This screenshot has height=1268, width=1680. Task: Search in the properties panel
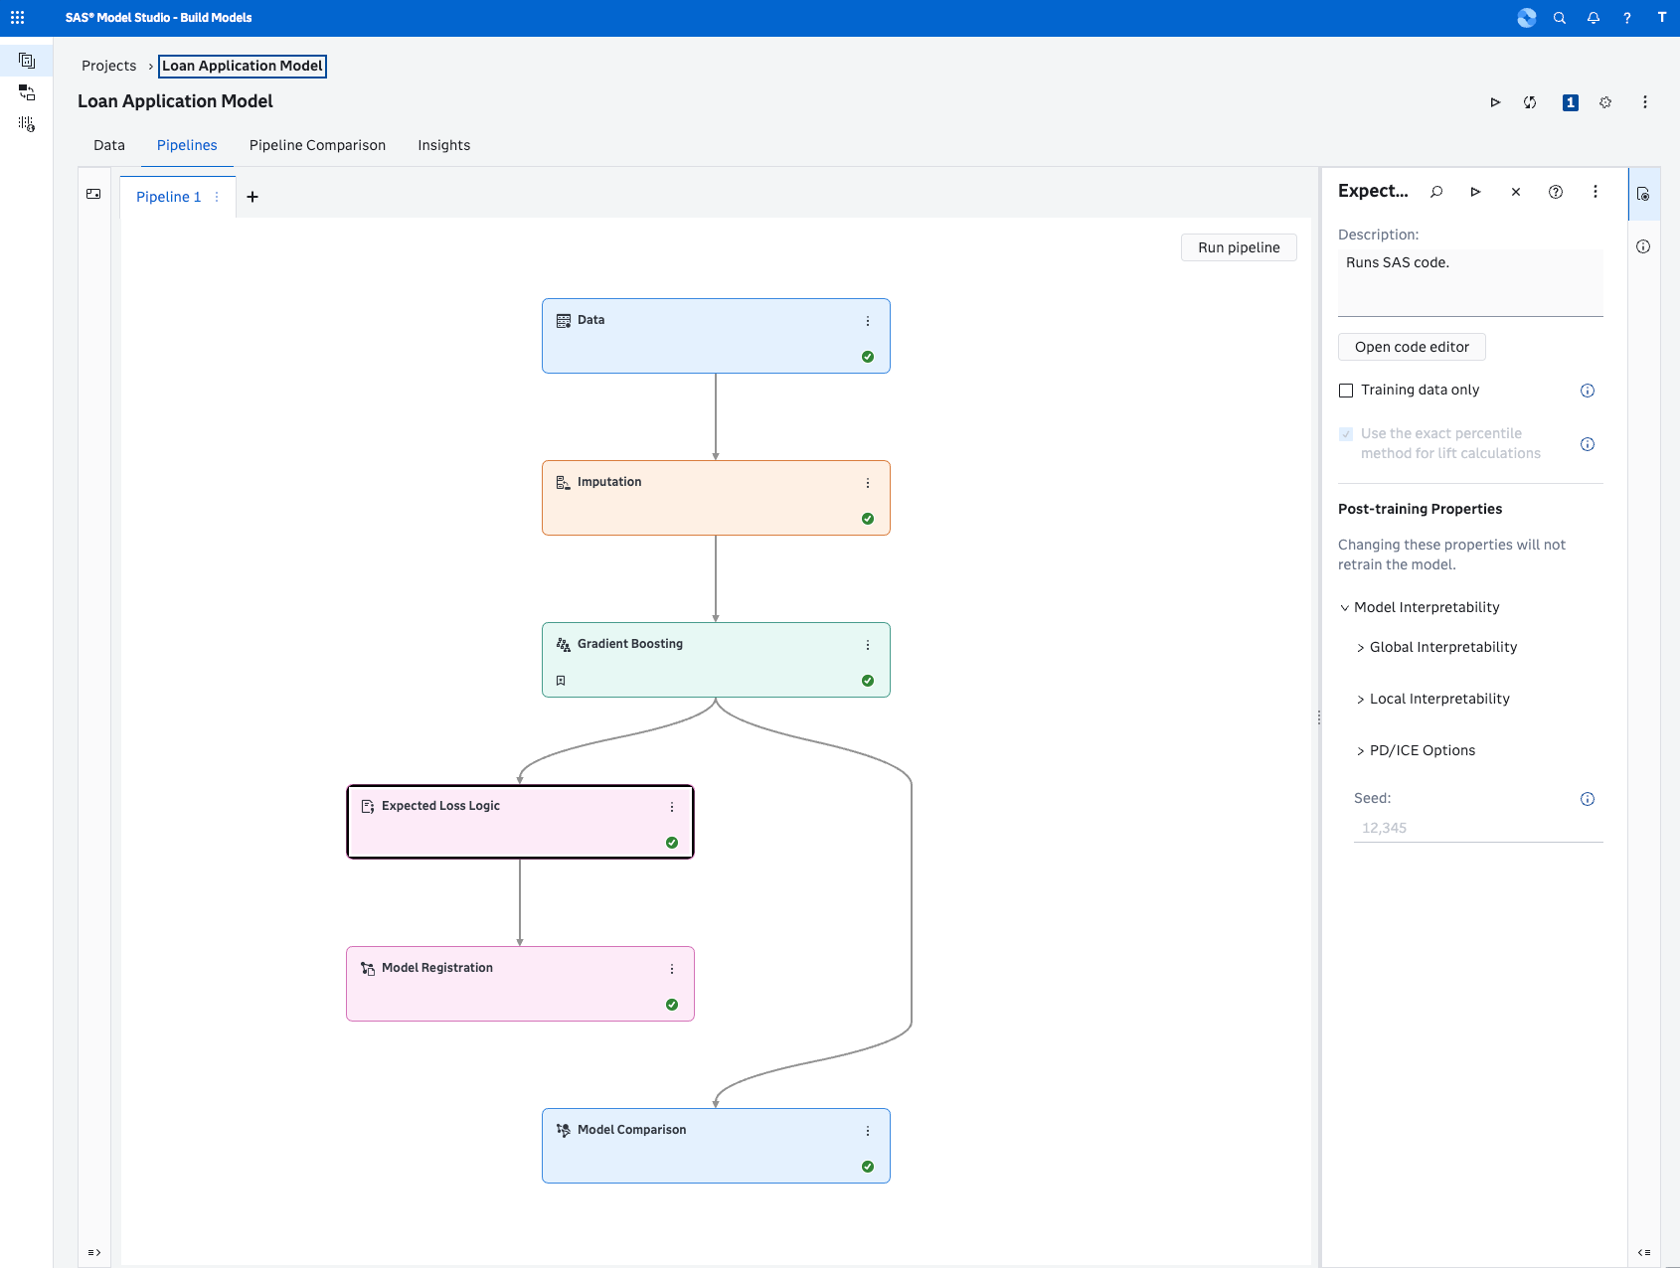click(1436, 192)
